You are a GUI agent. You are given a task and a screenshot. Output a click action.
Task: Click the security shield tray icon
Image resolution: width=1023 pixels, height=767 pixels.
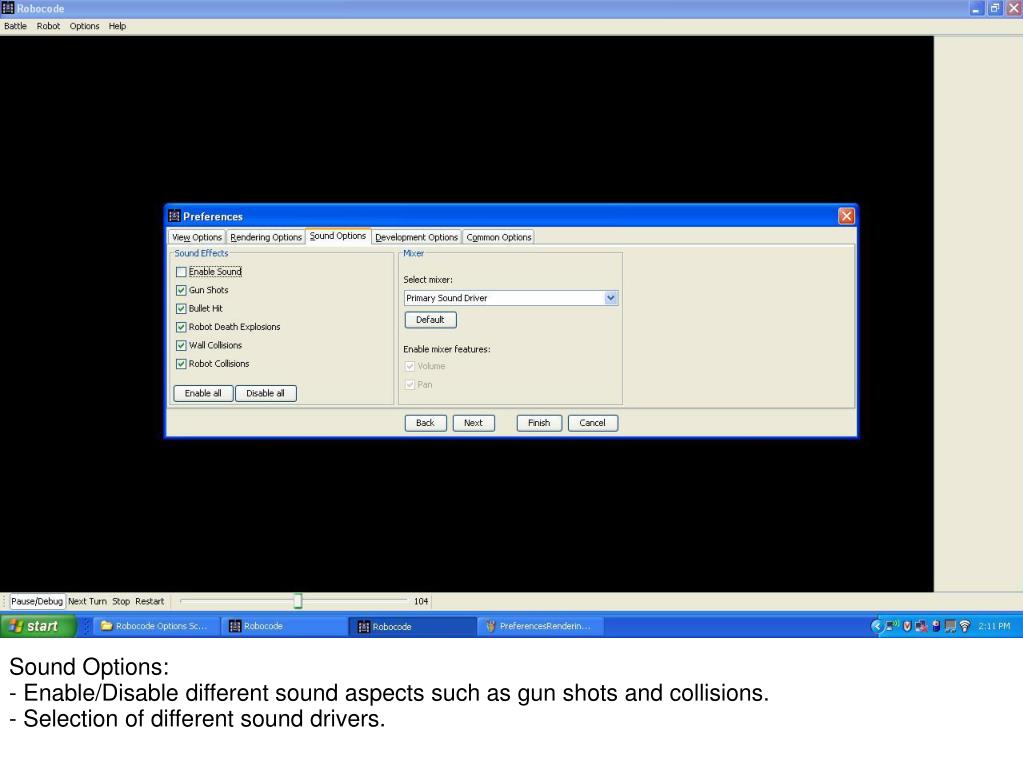tap(907, 626)
